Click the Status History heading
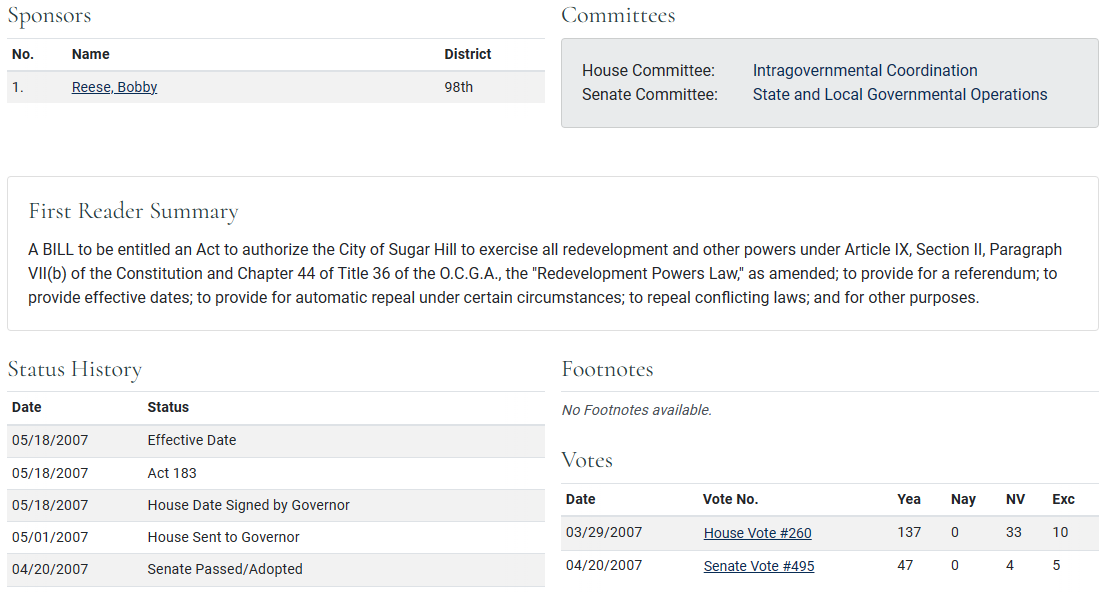This screenshot has height=592, width=1107. (x=75, y=369)
